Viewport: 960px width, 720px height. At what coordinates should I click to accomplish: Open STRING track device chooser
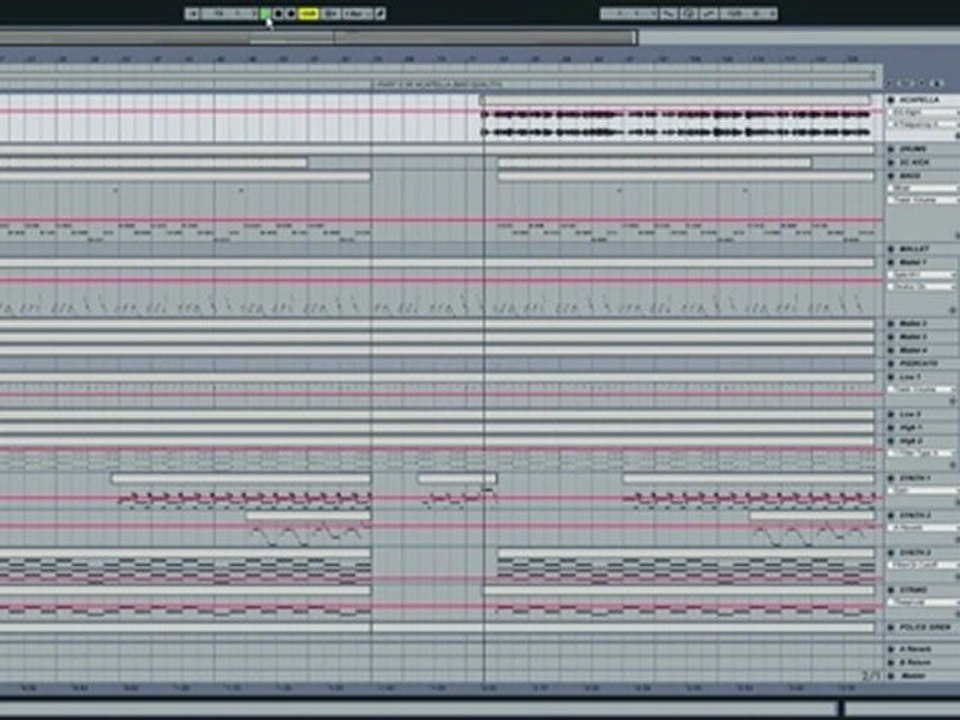coord(923,602)
